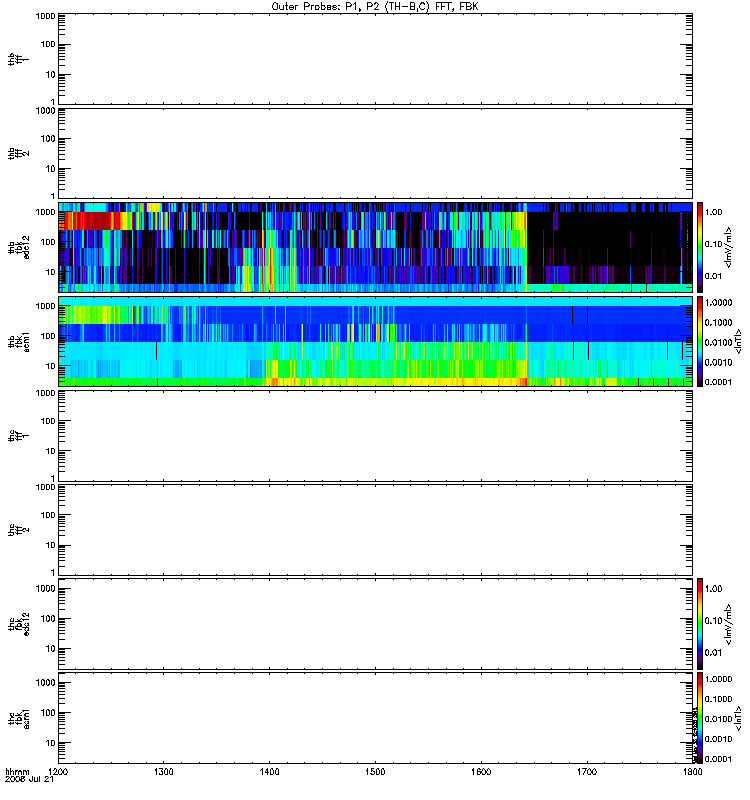The height and width of the screenshot is (800, 750).
Task: Click the '1' y-tick of thb fff 2 panel
Action: pyautogui.click(x=53, y=196)
